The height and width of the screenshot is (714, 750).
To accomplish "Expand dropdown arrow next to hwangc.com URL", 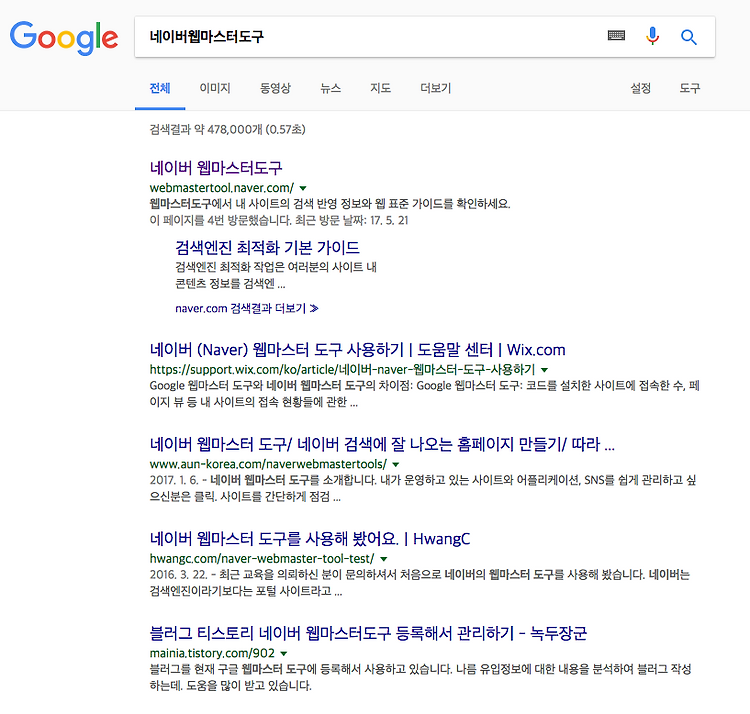I will pyautogui.click(x=384, y=559).
